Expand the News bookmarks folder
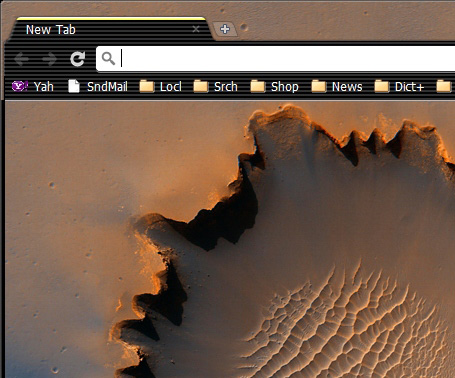The width and height of the screenshot is (455, 378). click(x=337, y=87)
